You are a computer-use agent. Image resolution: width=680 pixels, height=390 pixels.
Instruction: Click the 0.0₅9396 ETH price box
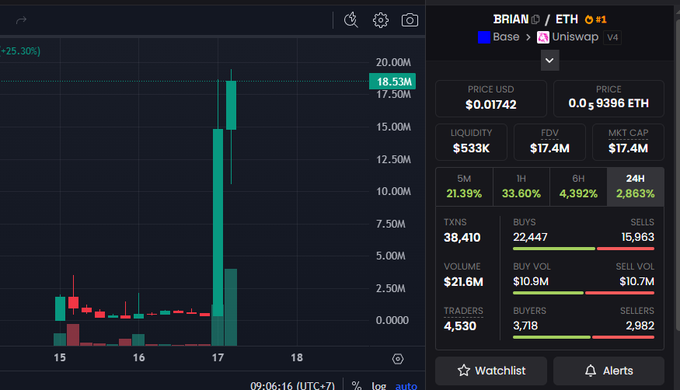coord(608,98)
